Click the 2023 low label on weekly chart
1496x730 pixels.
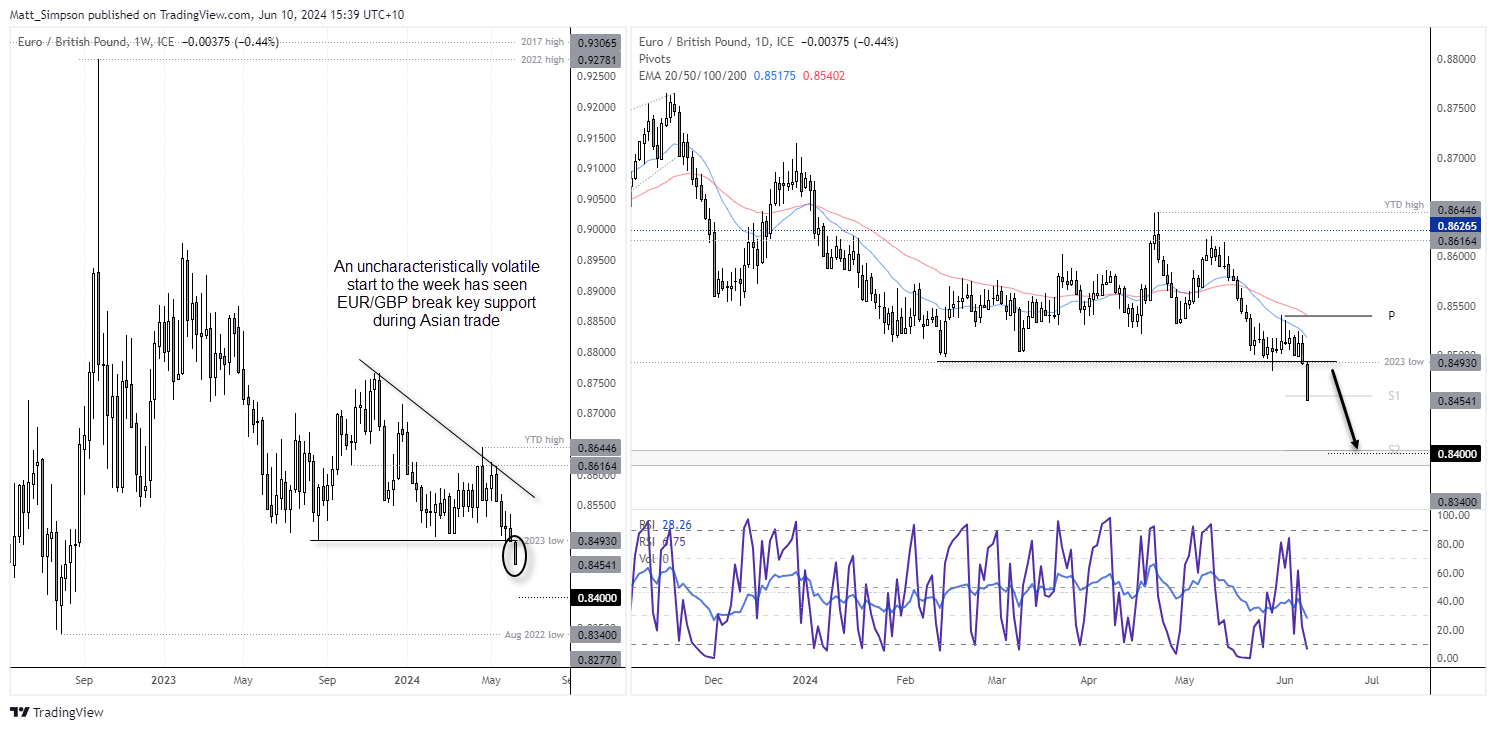(x=545, y=540)
